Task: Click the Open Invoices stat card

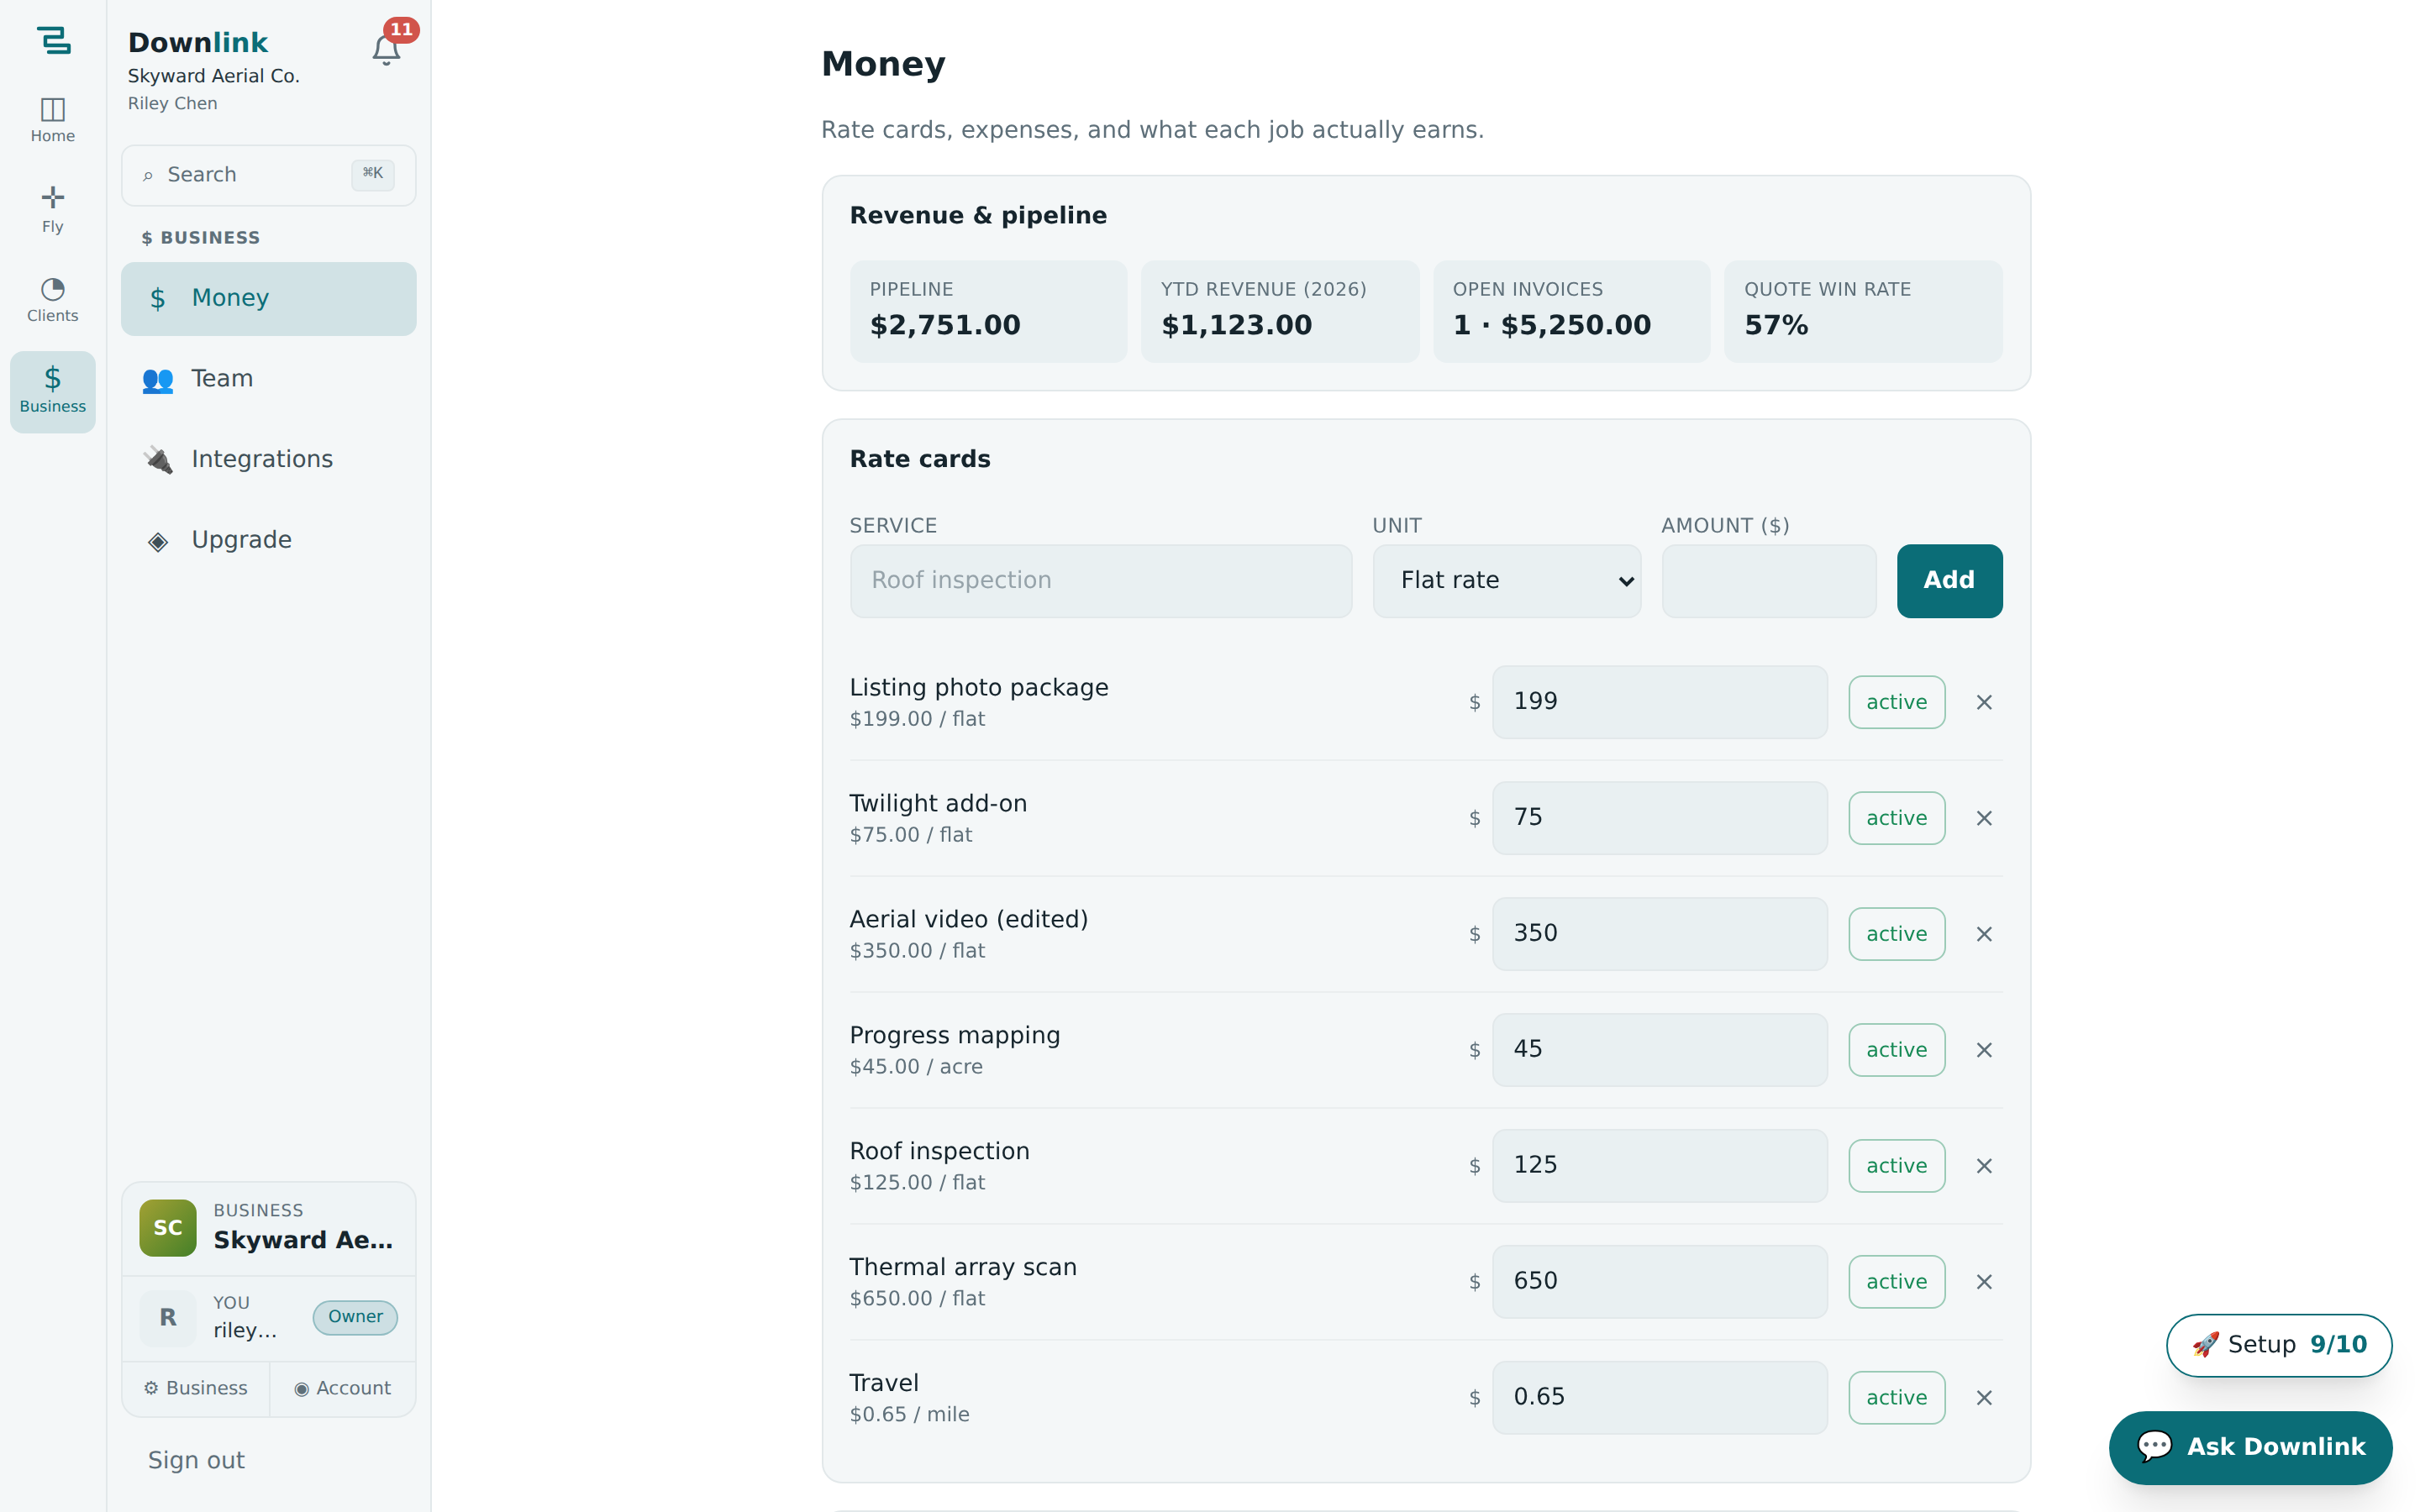Action: (x=1571, y=311)
